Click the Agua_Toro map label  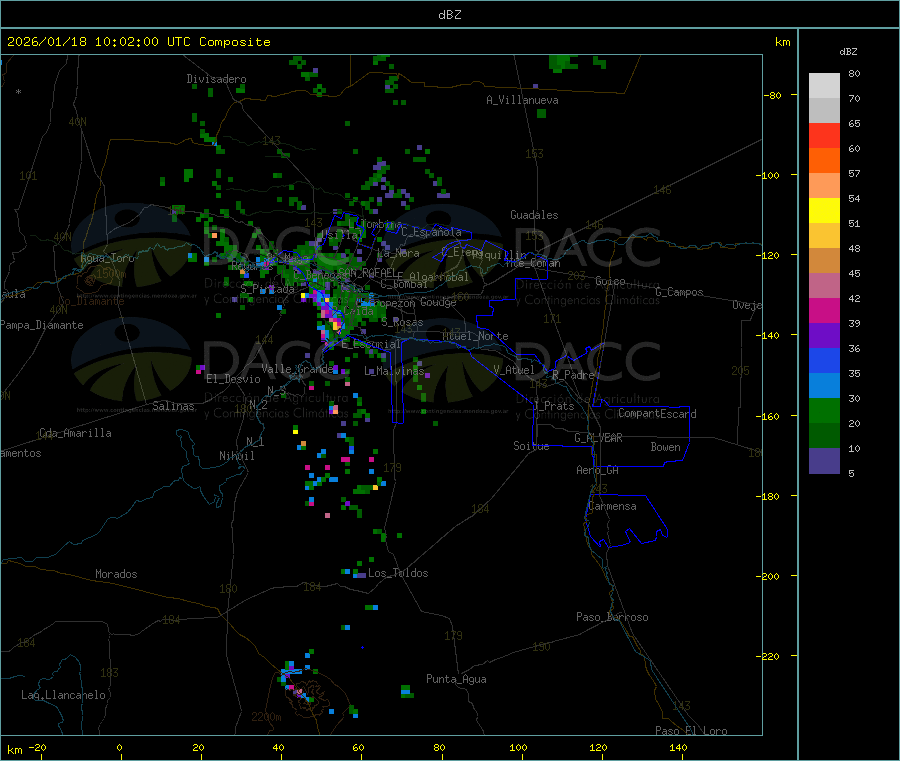click(107, 258)
